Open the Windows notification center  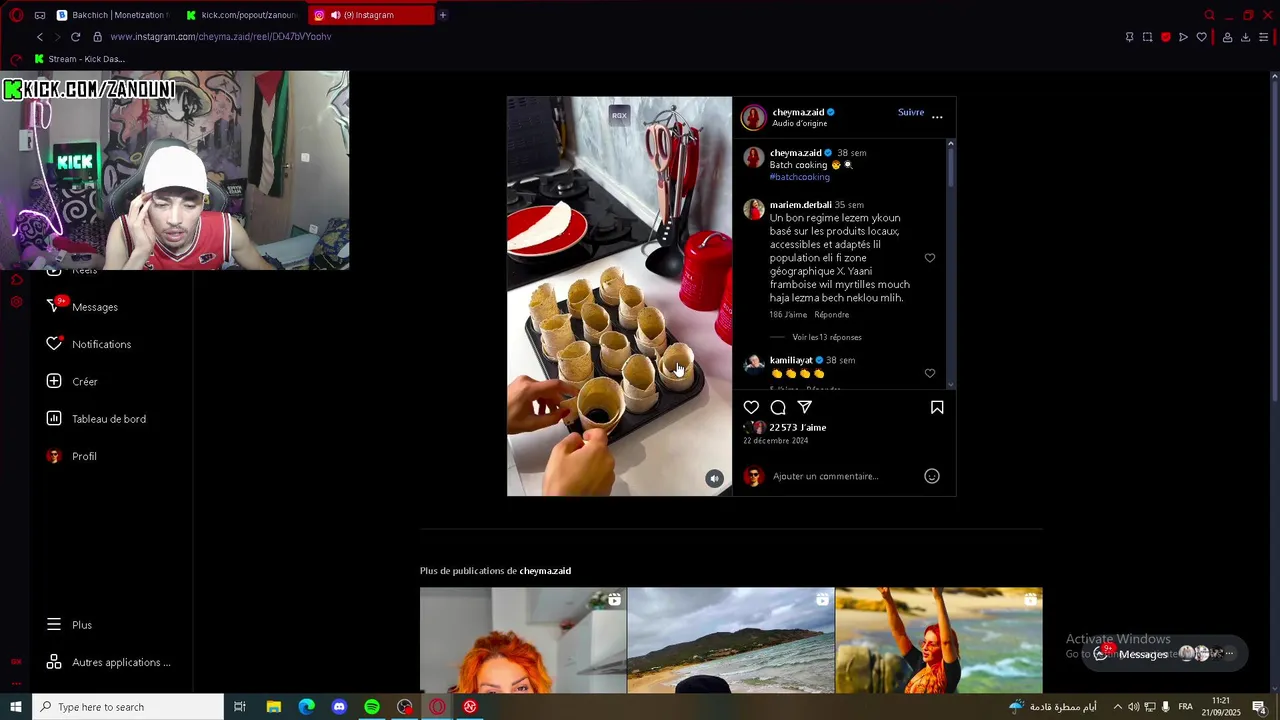tap(1259, 707)
